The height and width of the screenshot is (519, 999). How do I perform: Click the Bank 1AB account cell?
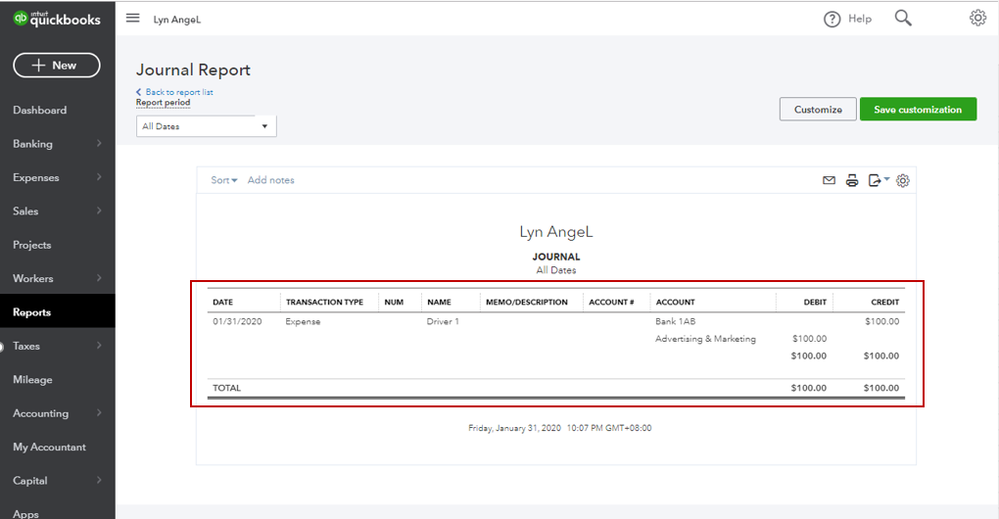pyautogui.click(x=675, y=322)
